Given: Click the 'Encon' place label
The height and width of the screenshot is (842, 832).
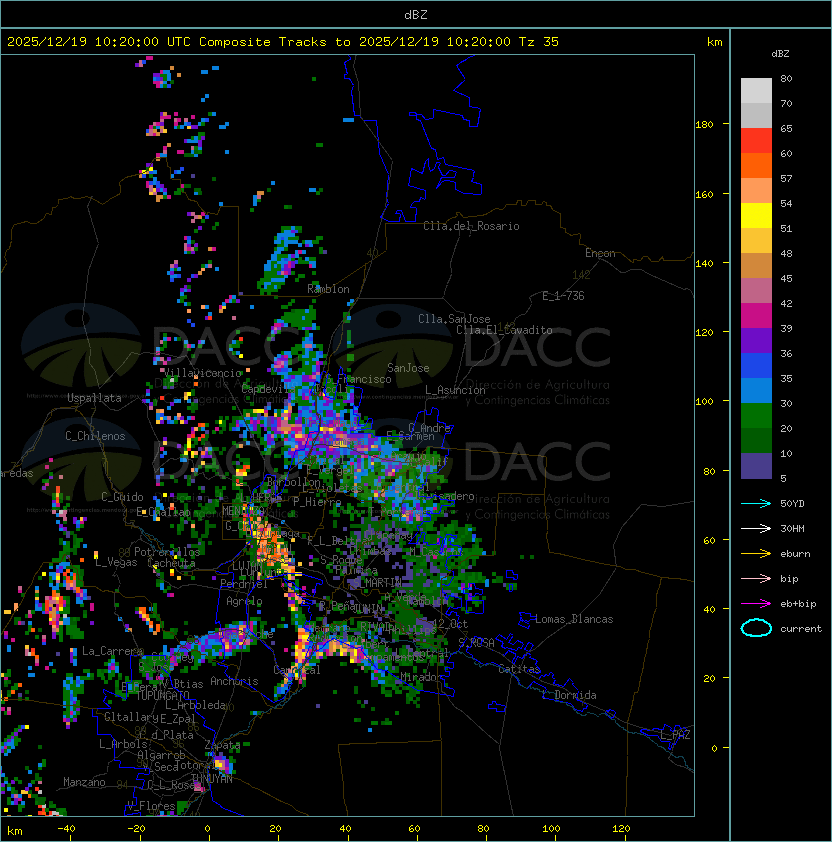Looking at the screenshot, I should tap(600, 253).
